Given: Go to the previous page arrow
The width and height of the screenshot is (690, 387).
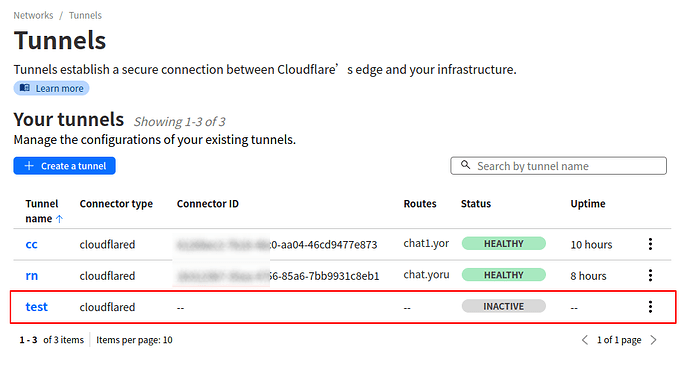Looking at the screenshot, I should 584,340.
